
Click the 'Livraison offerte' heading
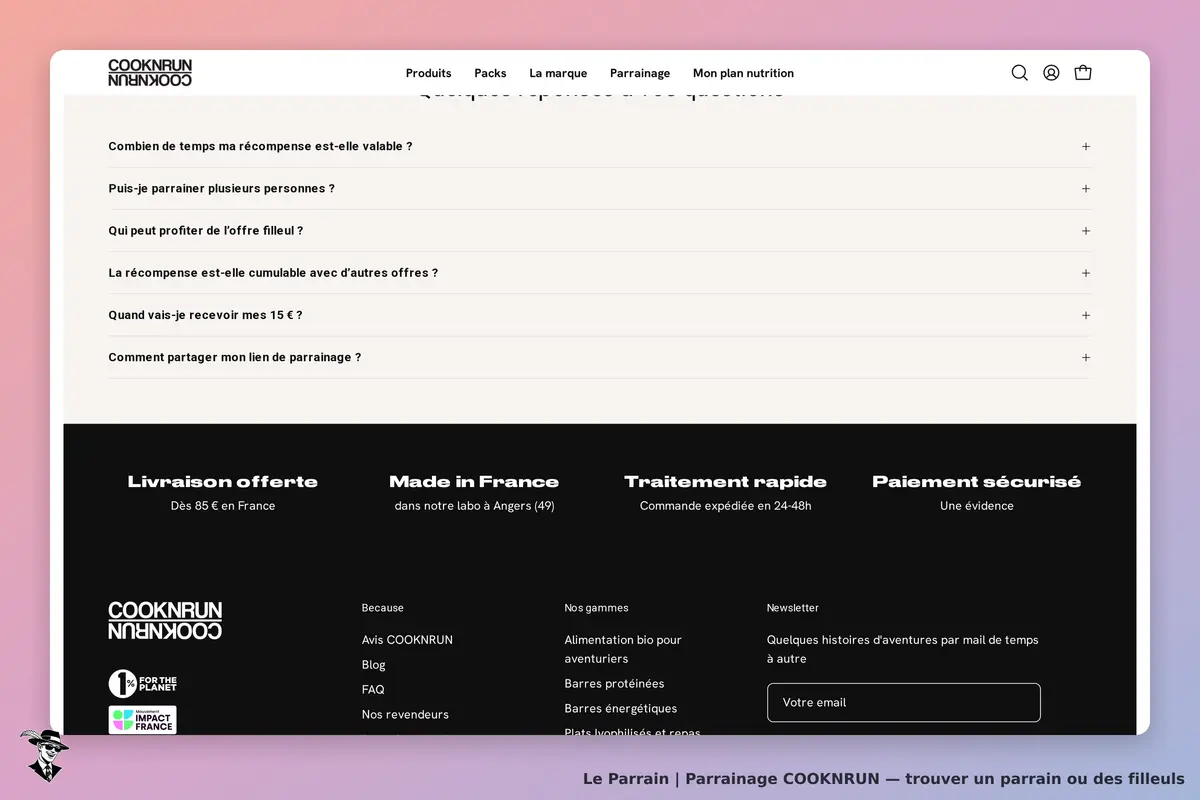point(223,482)
